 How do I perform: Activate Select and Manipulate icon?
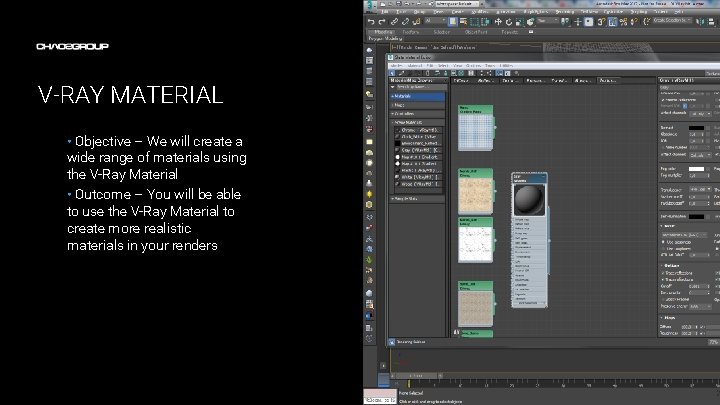click(578, 22)
